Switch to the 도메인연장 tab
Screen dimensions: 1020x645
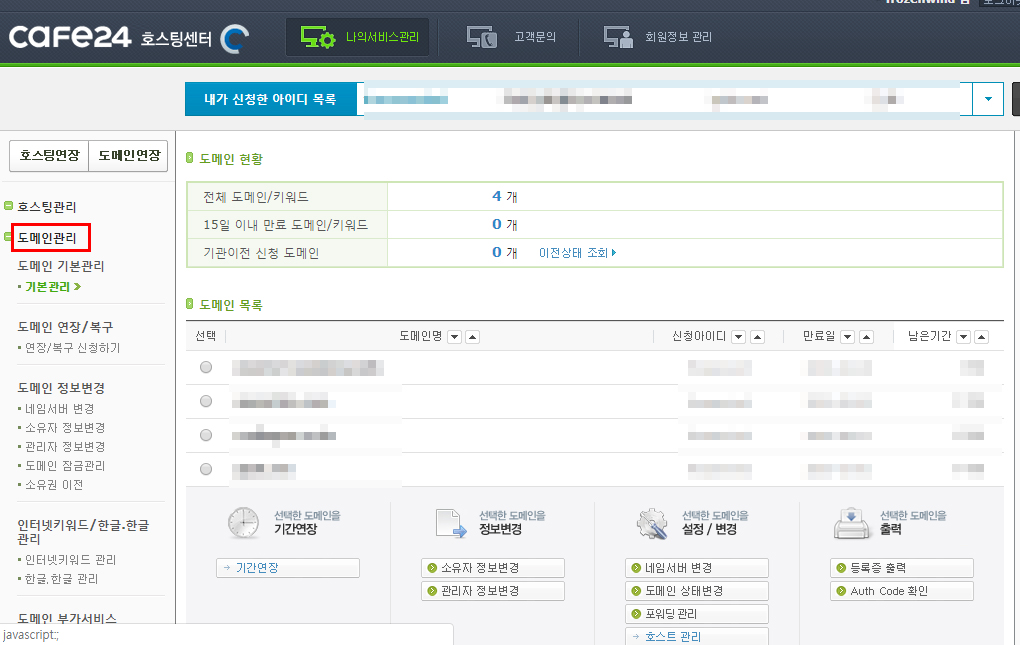[x=129, y=155]
